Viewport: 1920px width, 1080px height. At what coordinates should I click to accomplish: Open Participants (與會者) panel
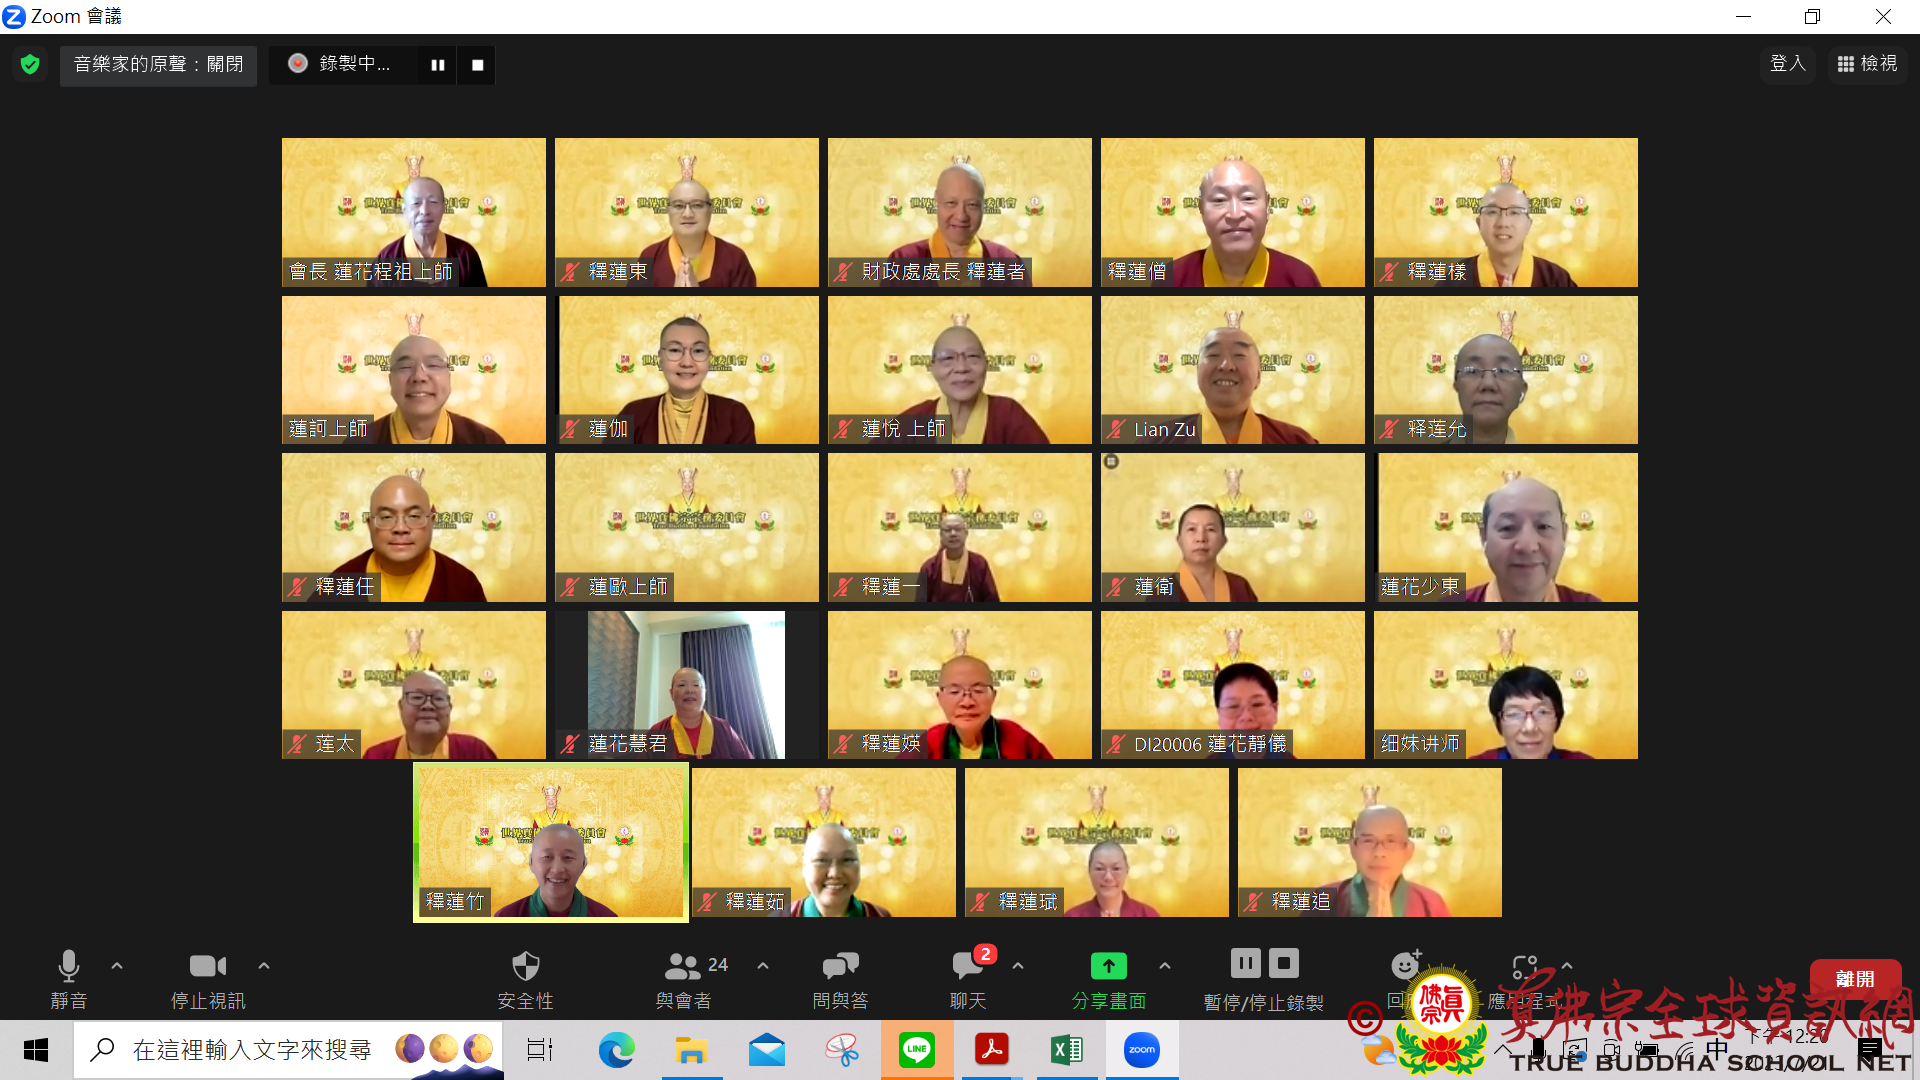click(x=684, y=967)
